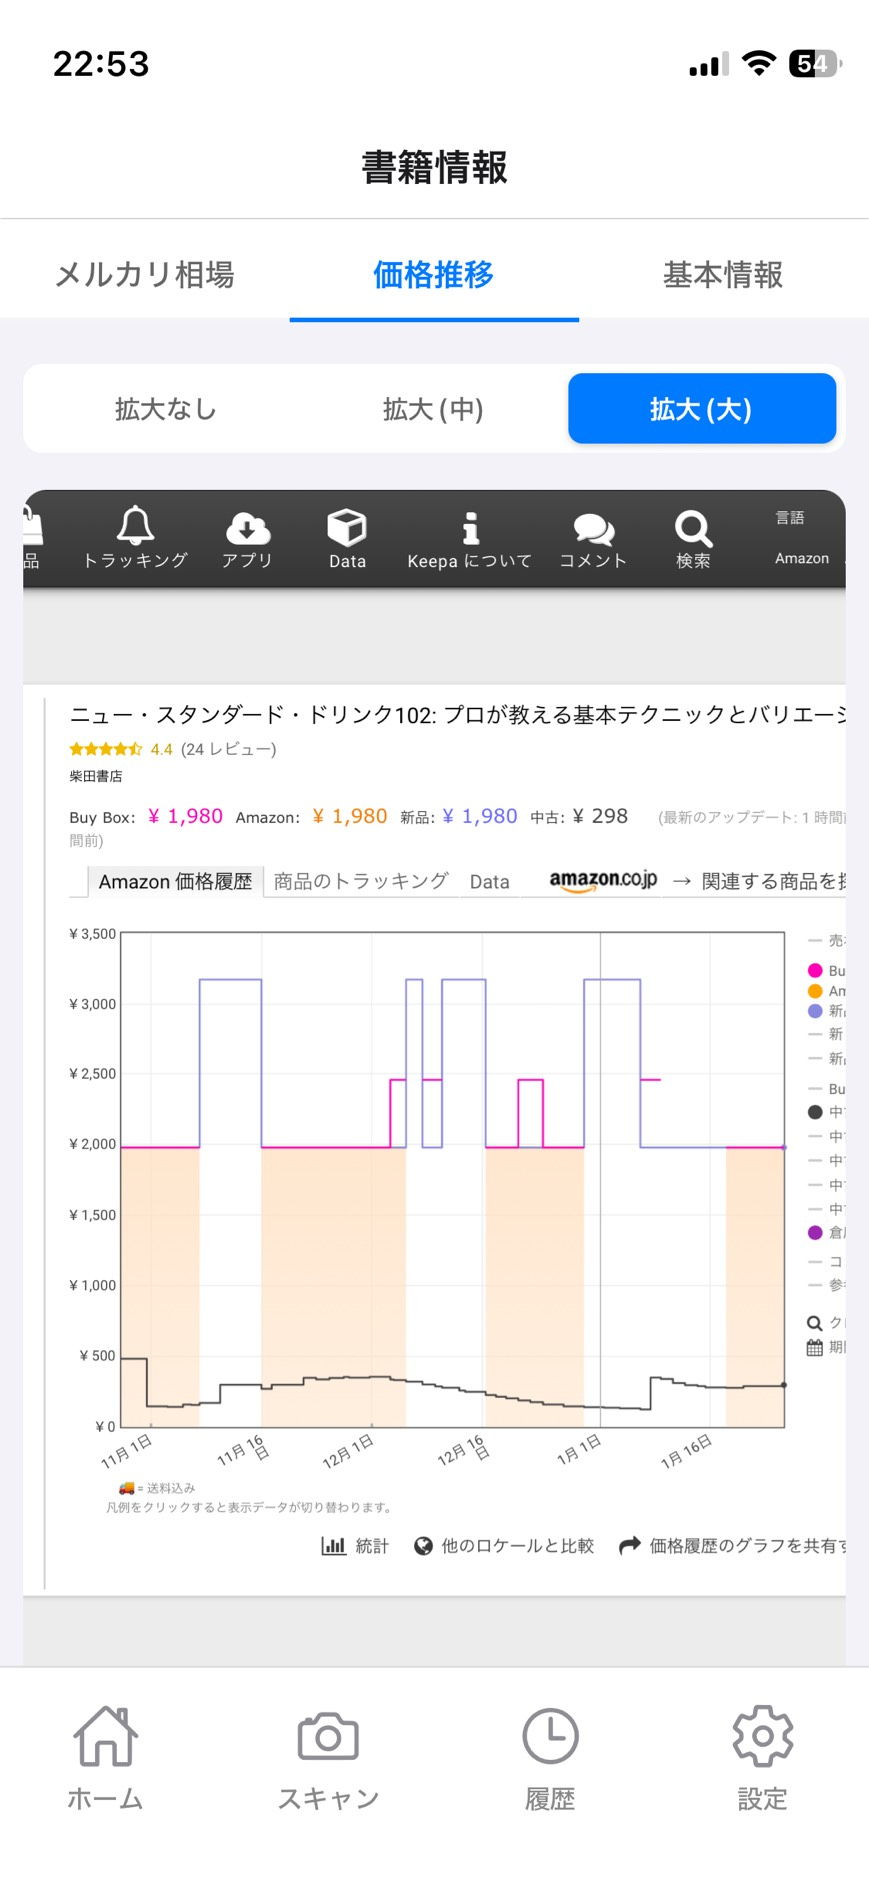
Task: Select 拡大 (中) zoom option
Action: tap(433, 409)
